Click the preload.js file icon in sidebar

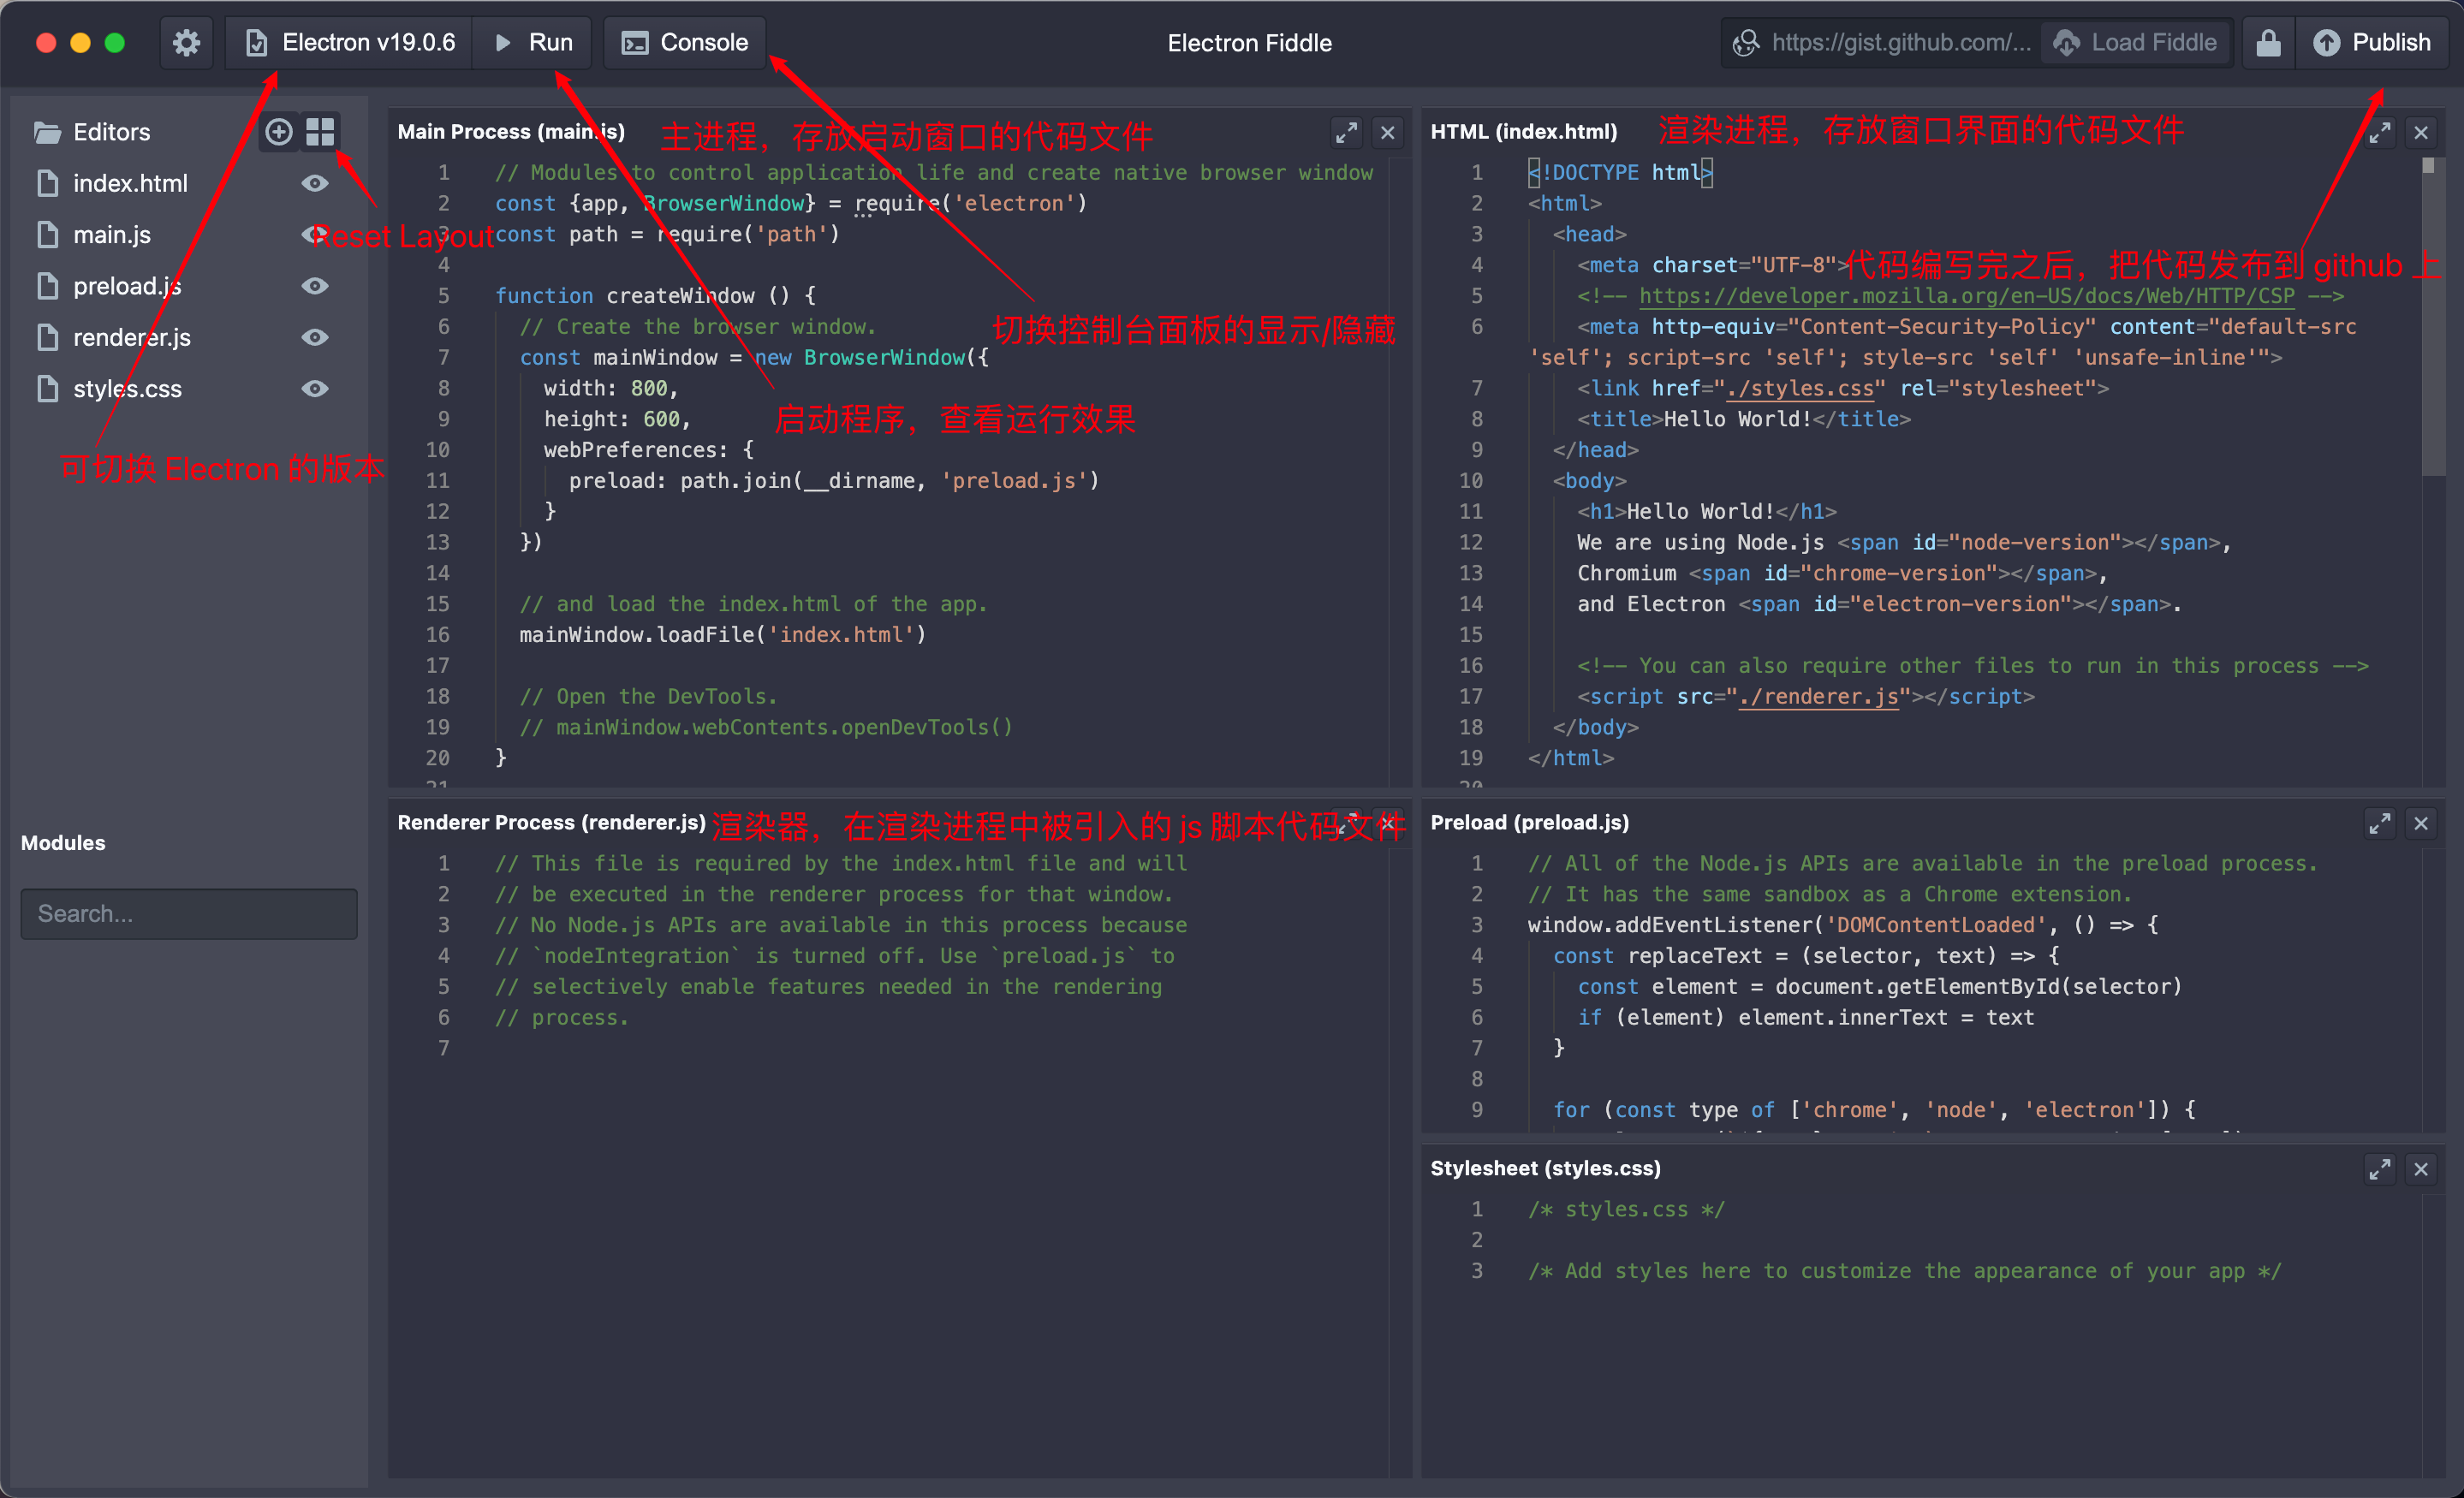tap(47, 286)
